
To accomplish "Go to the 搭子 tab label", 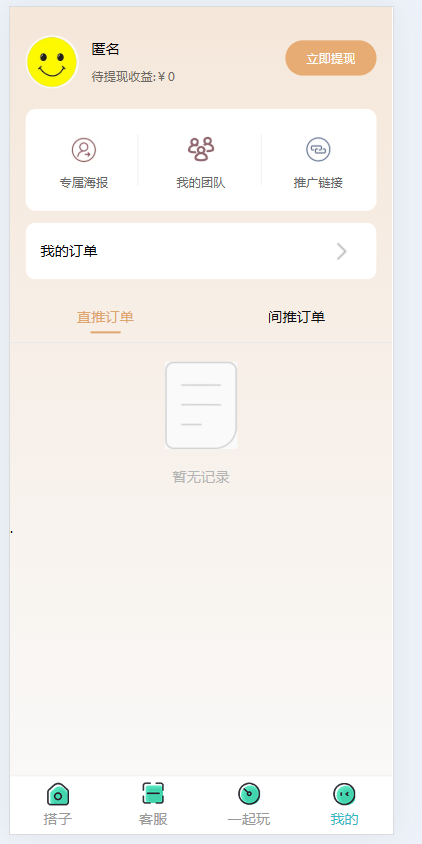I will tap(58, 819).
